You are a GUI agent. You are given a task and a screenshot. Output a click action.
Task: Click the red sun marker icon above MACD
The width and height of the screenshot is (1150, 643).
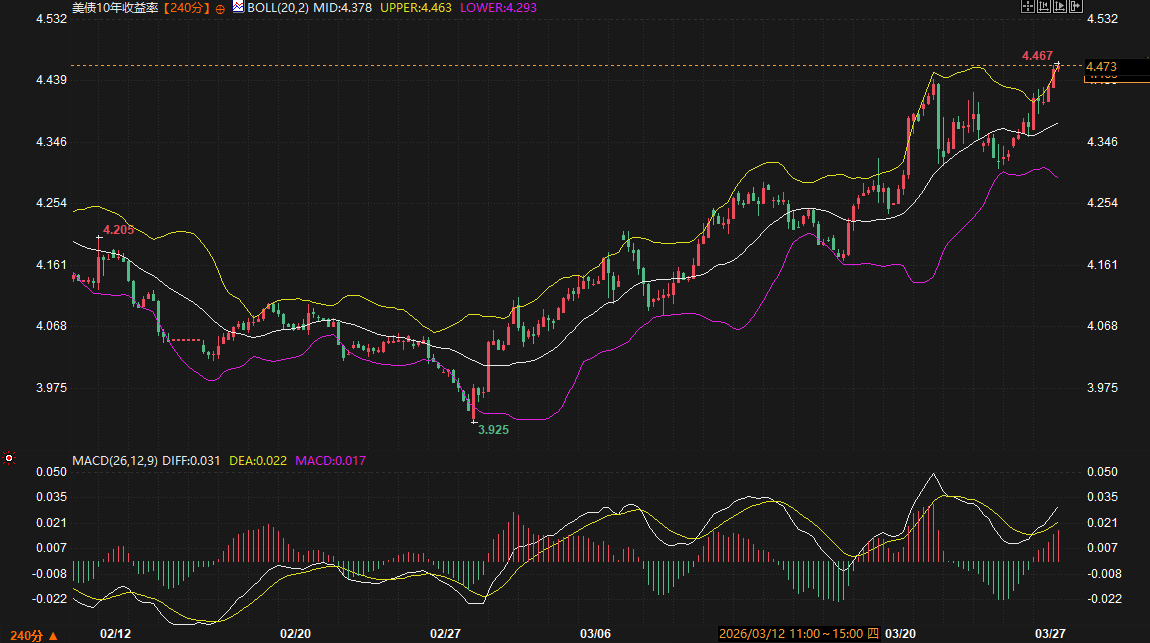click(9, 458)
